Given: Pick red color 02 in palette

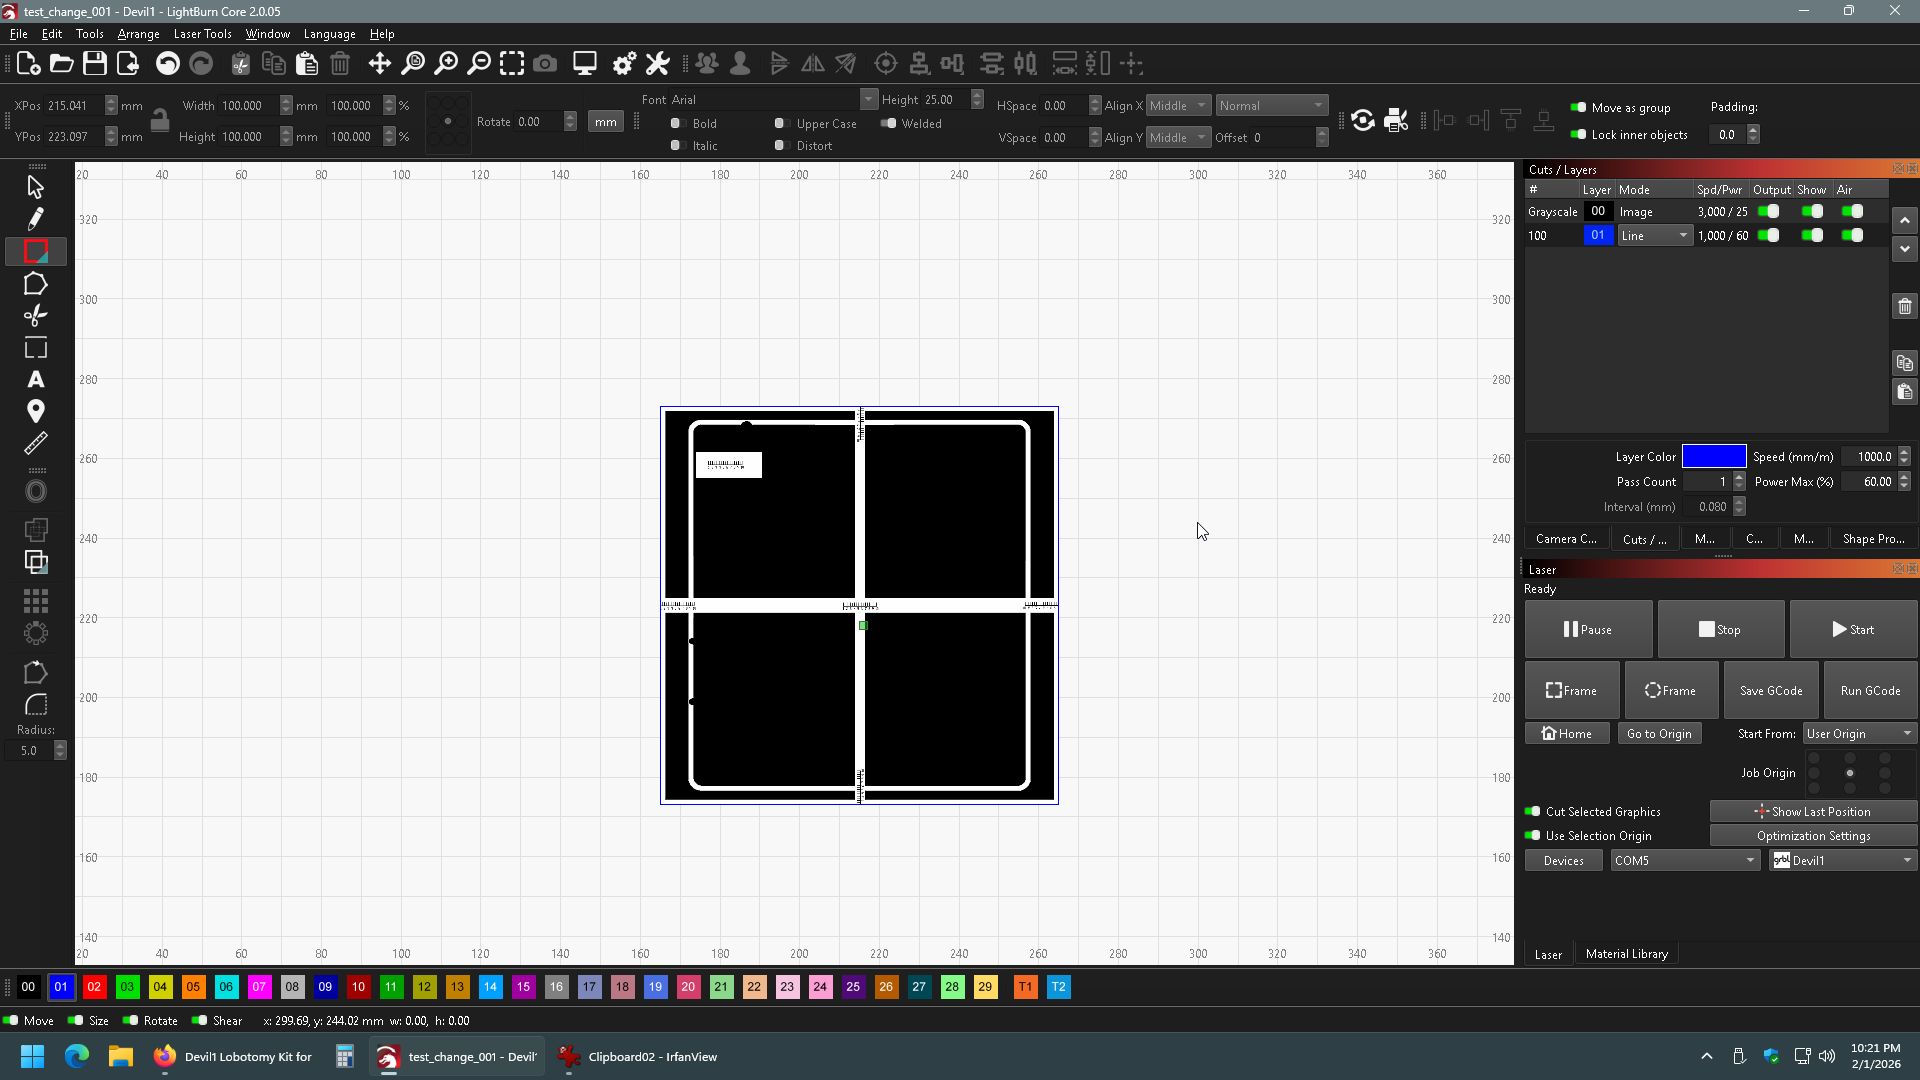Looking at the screenshot, I should [x=94, y=988].
